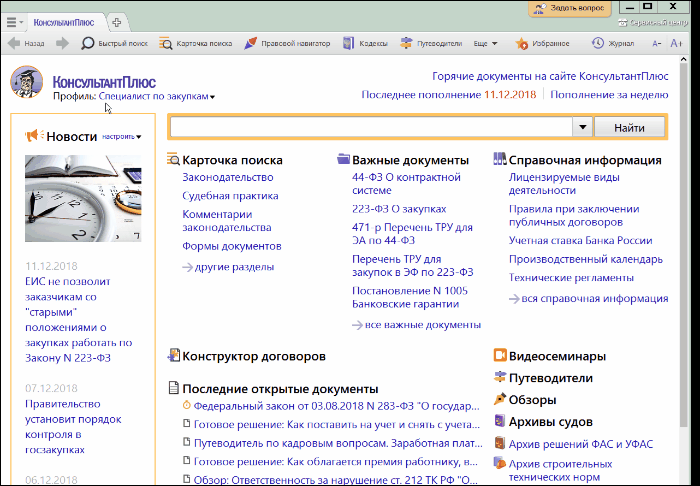
Task: Open news about ЕИС and Закон 223-ФЗ
Action: (x=79, y=320)
